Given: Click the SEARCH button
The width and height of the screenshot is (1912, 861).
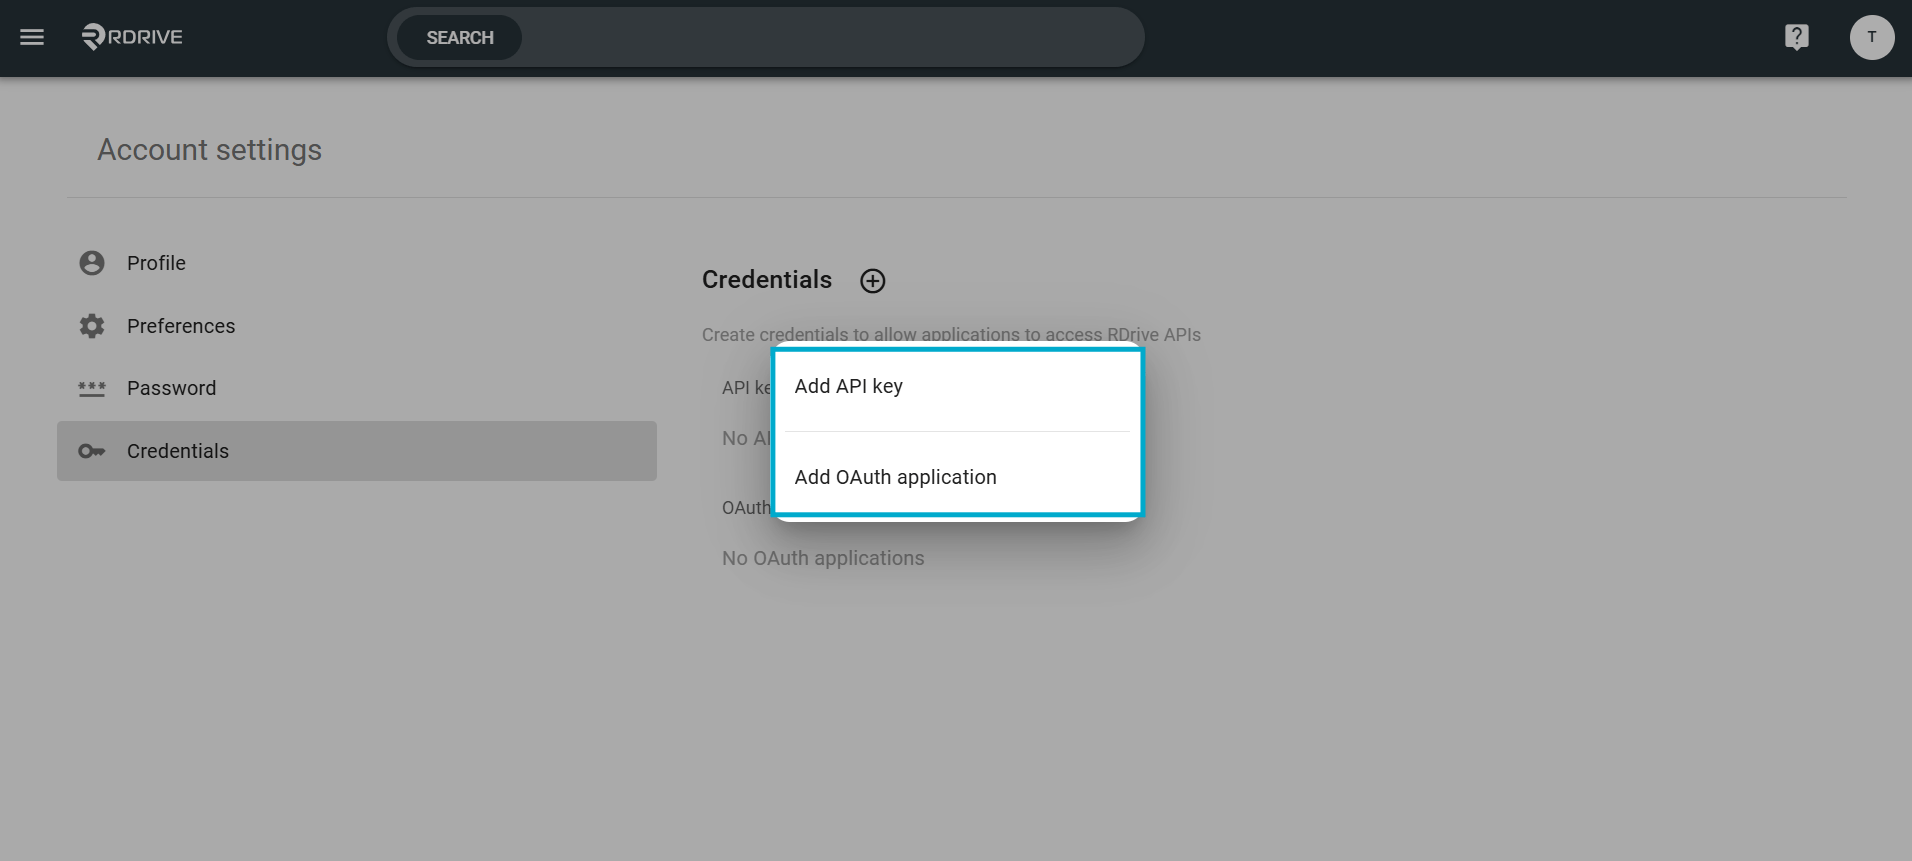Looking at the screenshot, I should [460, 38].
